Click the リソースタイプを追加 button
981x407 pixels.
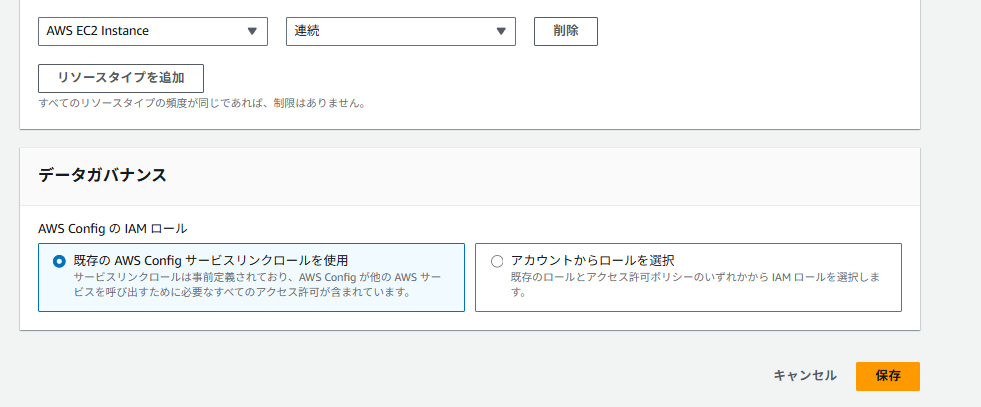click(121, 78)
